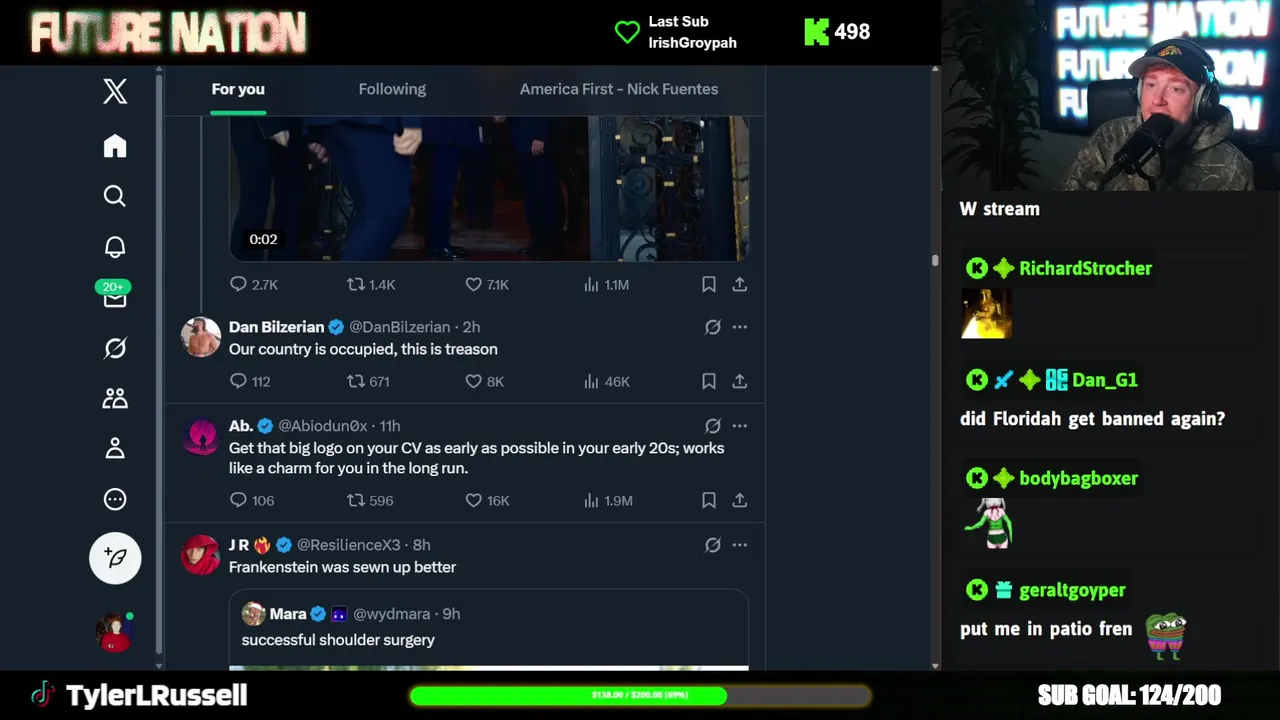Click the Kick follower count 498
1280x720 pixels.
point(838,32)
